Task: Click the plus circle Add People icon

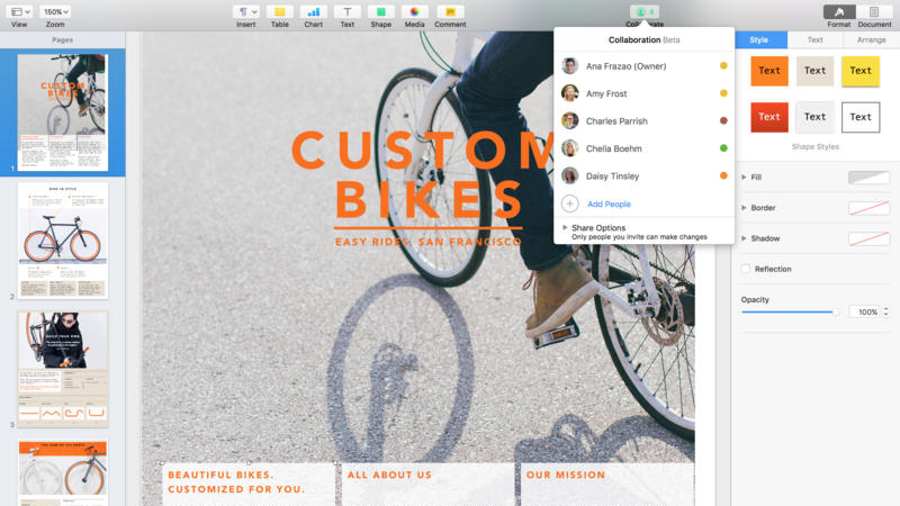Action: (569, 204)
